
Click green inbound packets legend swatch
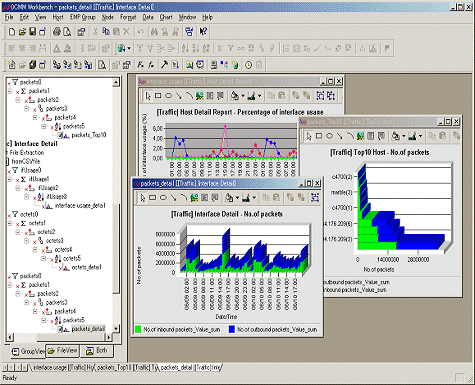[138, 329]
